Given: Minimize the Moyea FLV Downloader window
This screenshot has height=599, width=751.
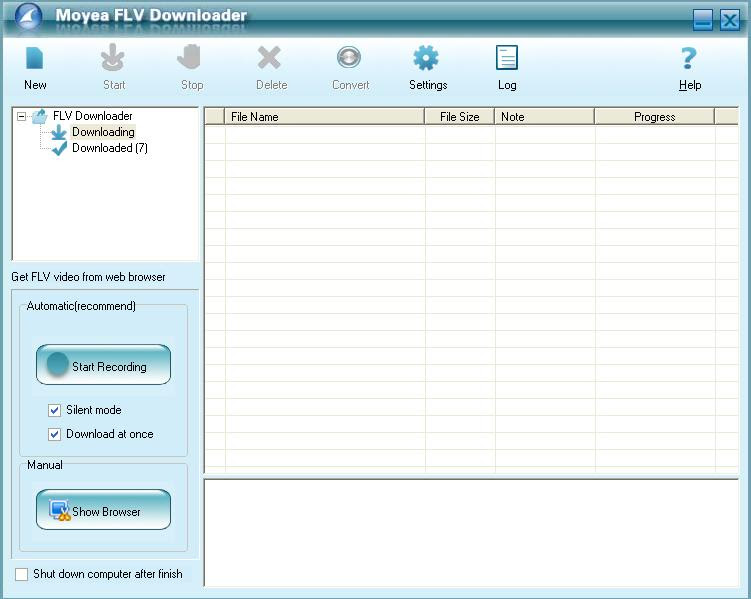Looking at the screenshot, I should 703,20.
